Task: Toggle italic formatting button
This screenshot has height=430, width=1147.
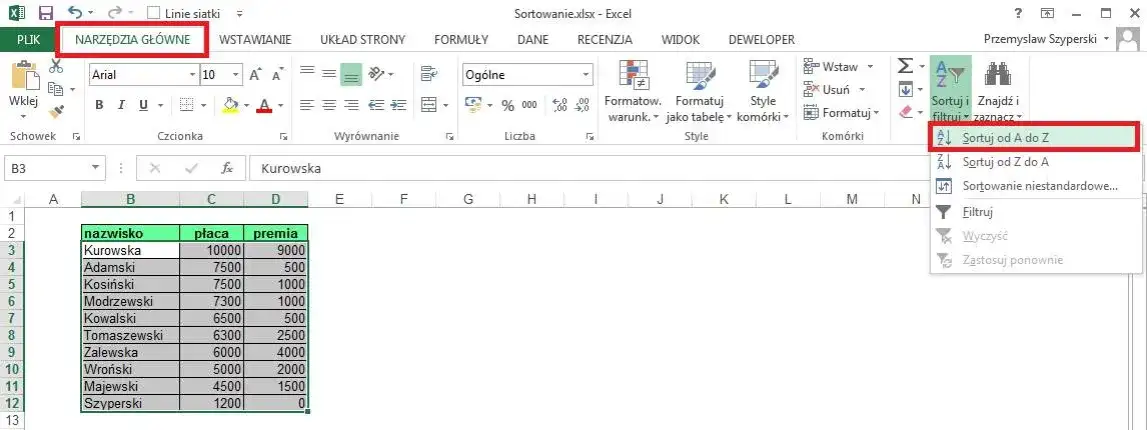Action: 121,105
